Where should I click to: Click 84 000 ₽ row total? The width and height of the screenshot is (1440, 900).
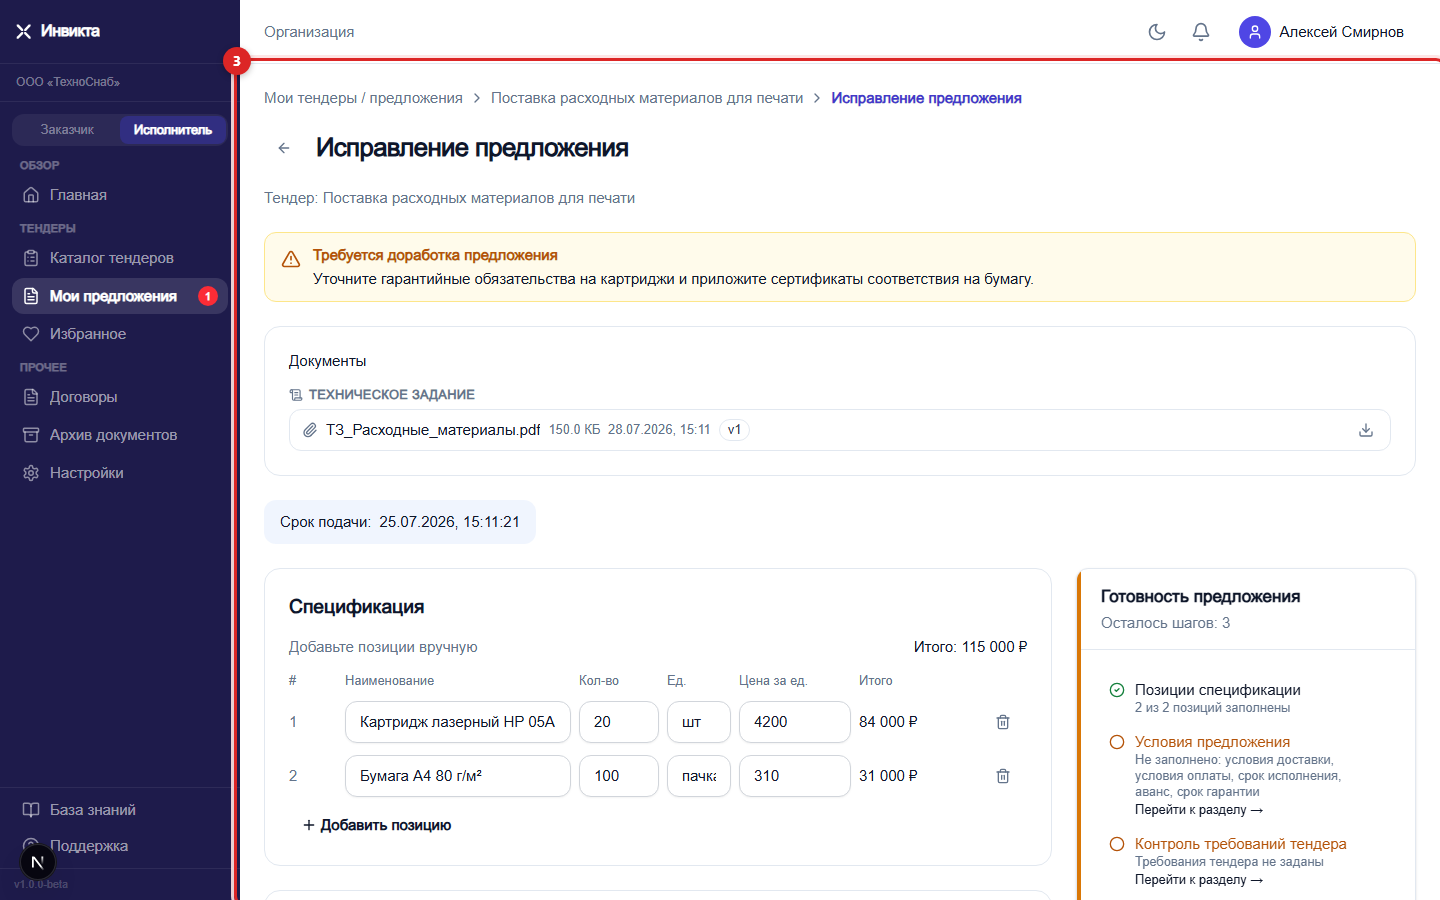click(x=888, y=722)
